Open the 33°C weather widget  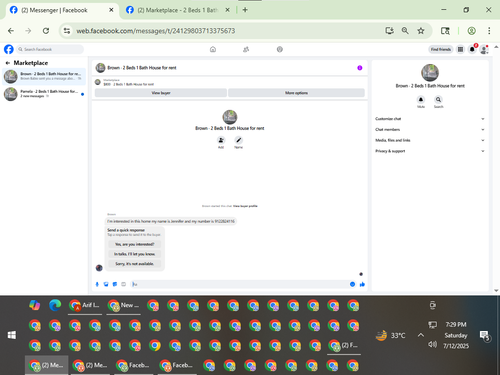pos(391,335)
